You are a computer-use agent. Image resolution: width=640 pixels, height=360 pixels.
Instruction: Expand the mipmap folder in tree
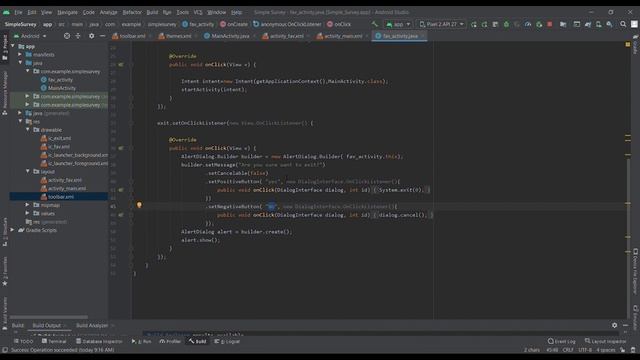click(28, 205)
